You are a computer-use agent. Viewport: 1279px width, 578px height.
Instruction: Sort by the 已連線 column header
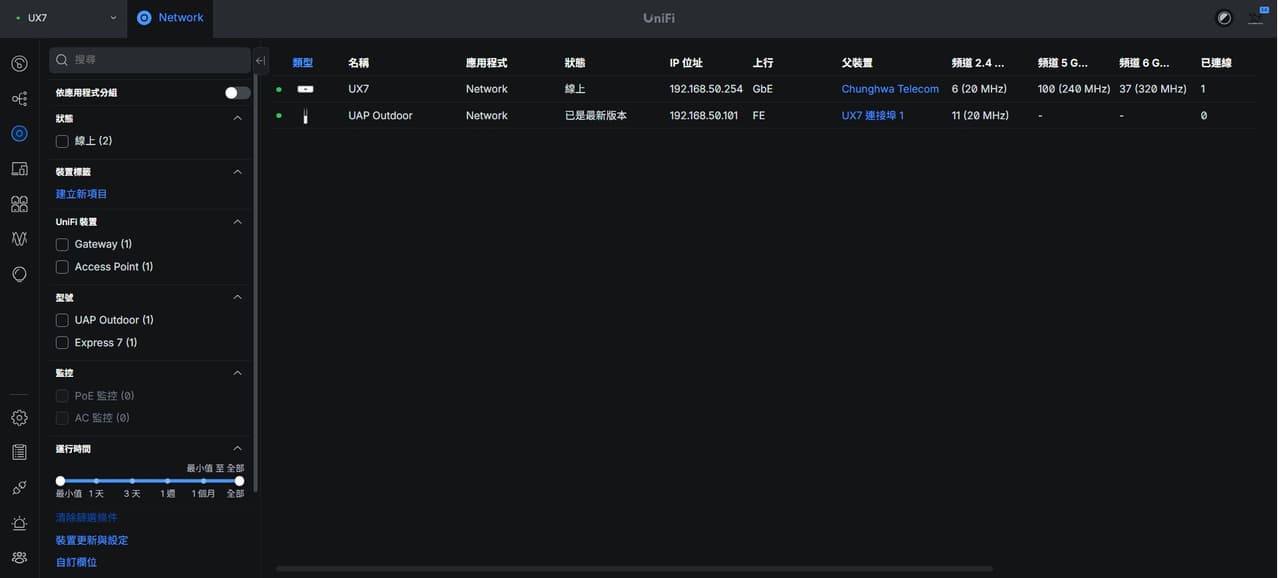tap(1216, 63)
